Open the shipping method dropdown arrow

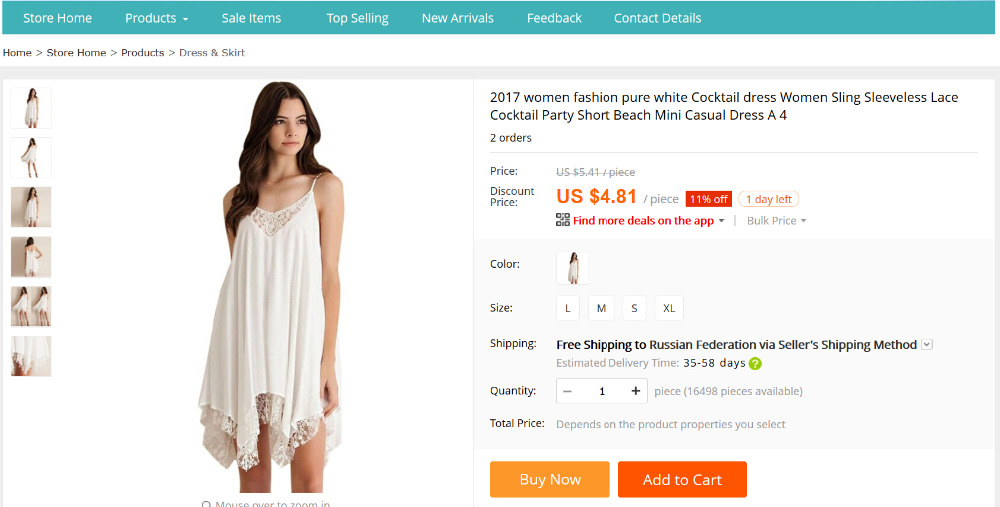(x=927, y=345)
